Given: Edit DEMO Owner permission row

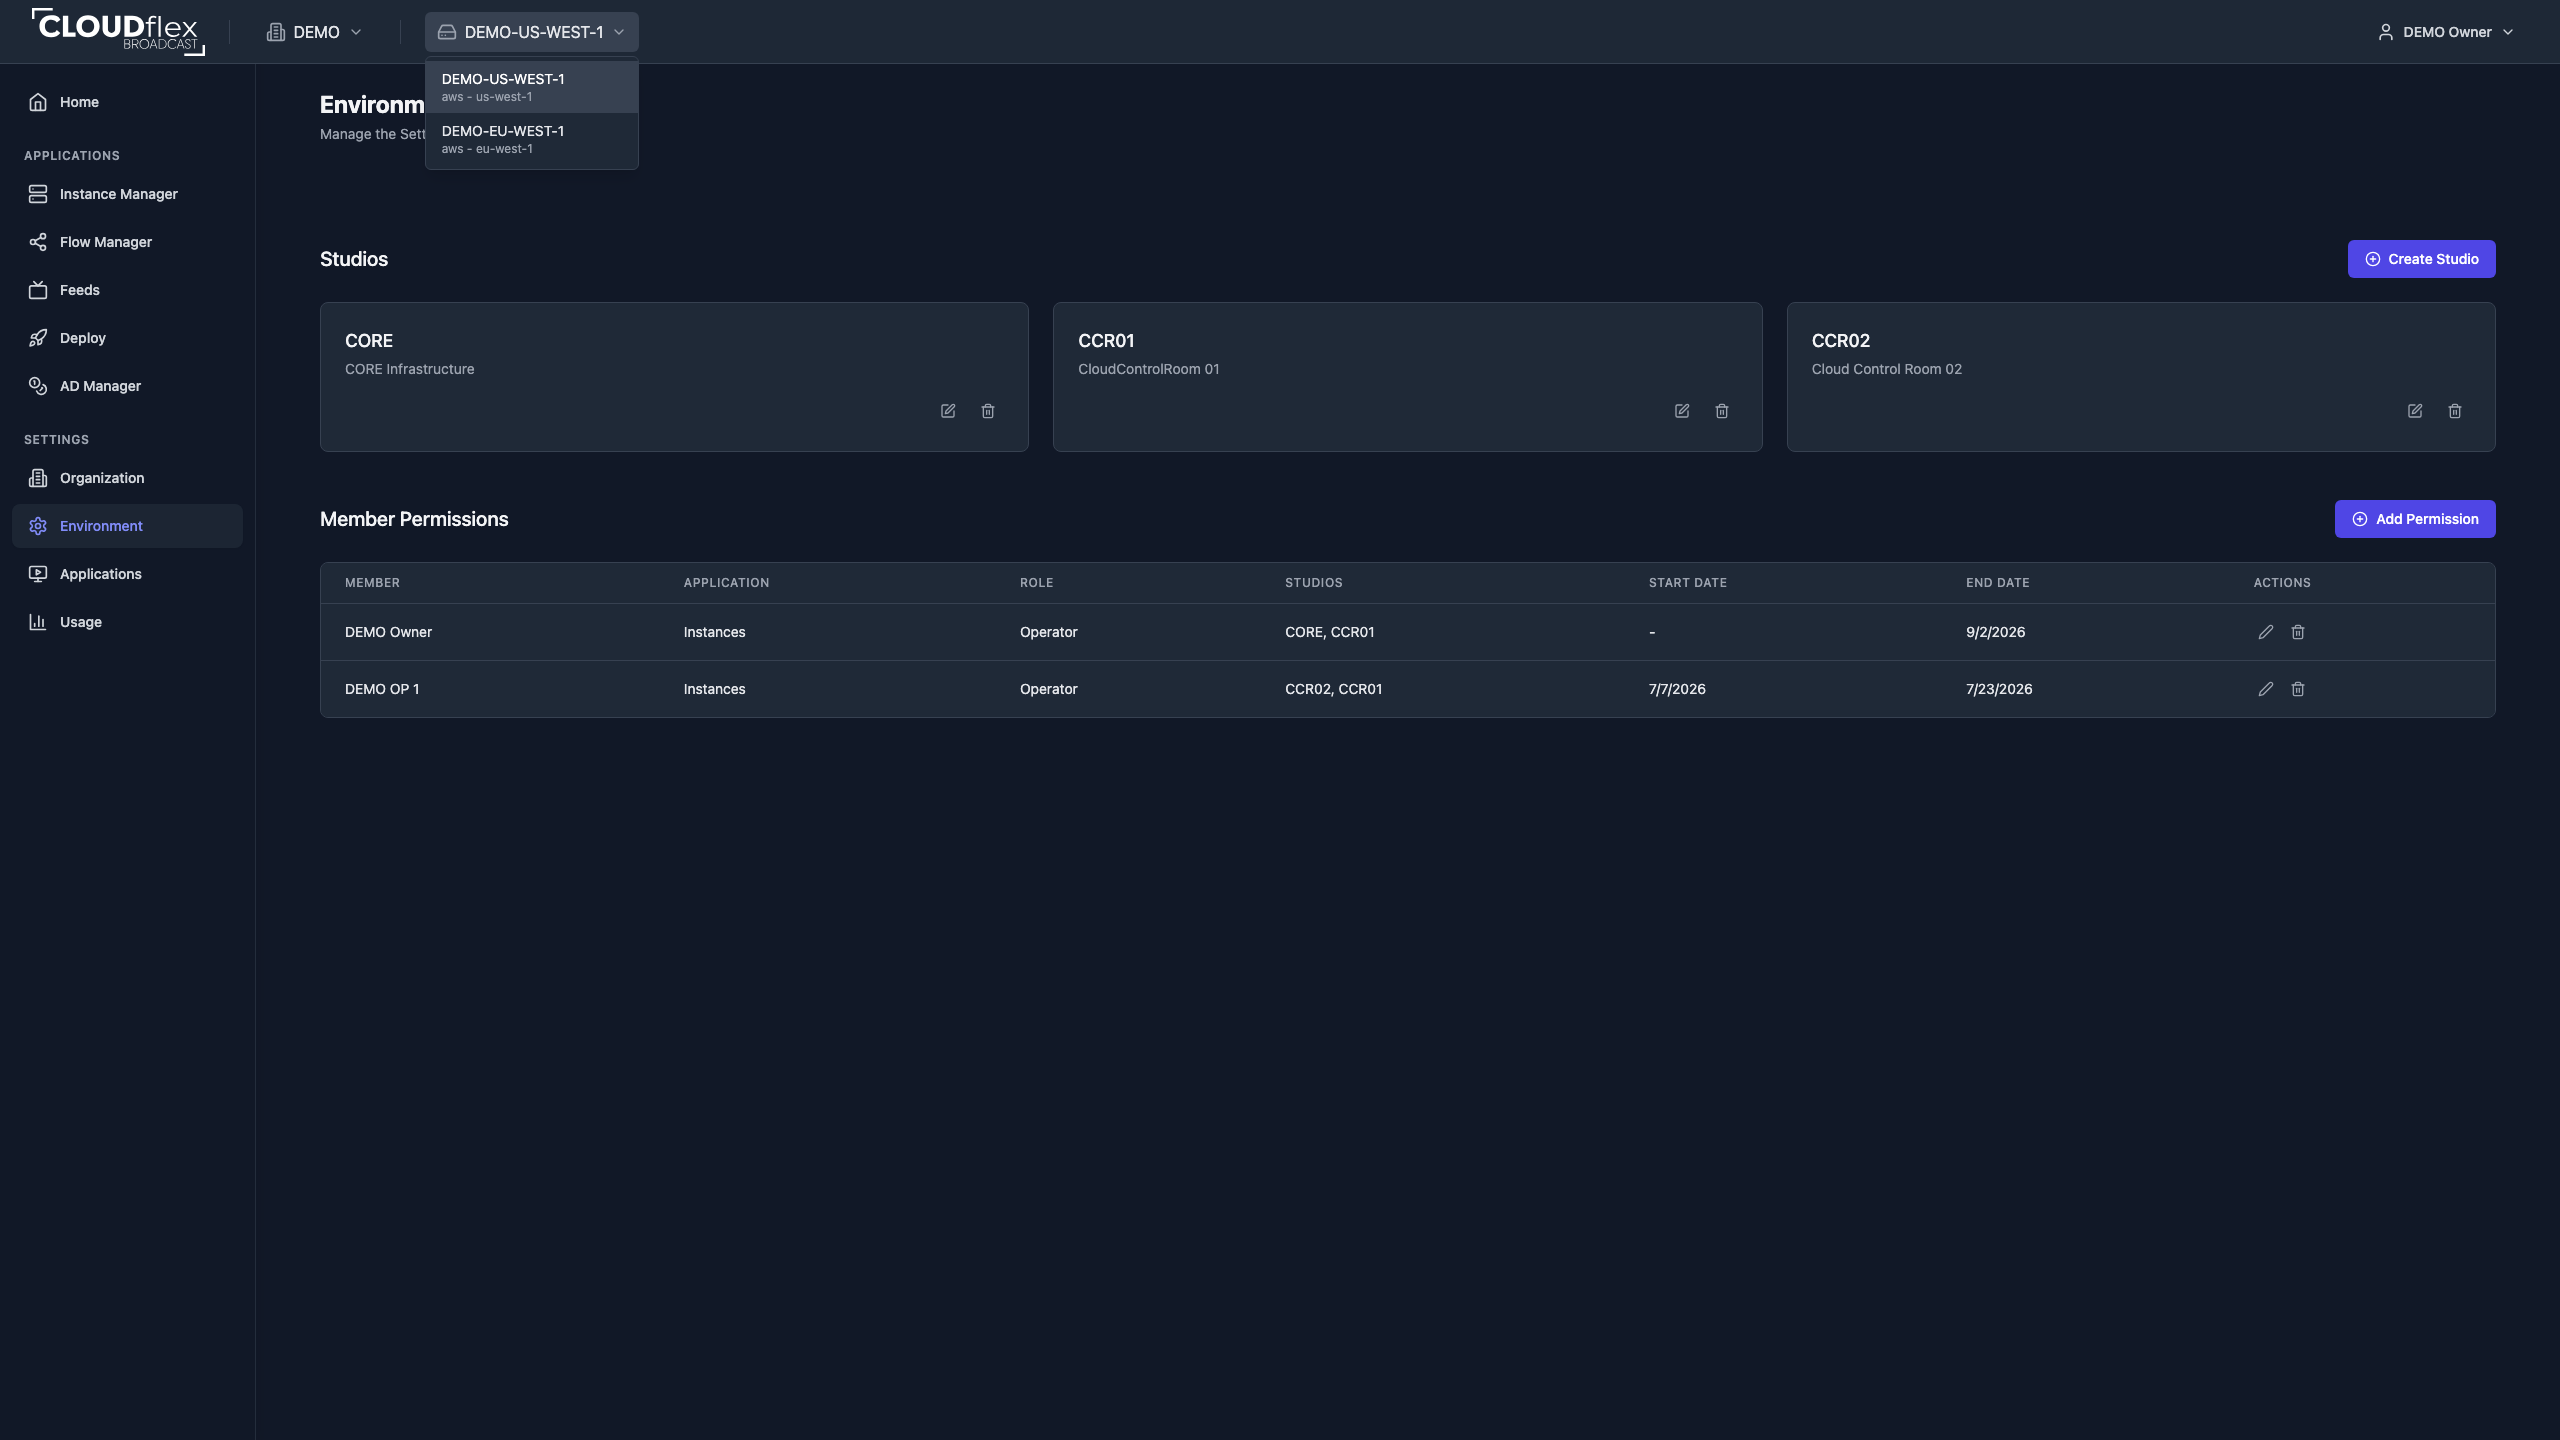Looking at the screenshot, I should 2266,632.
